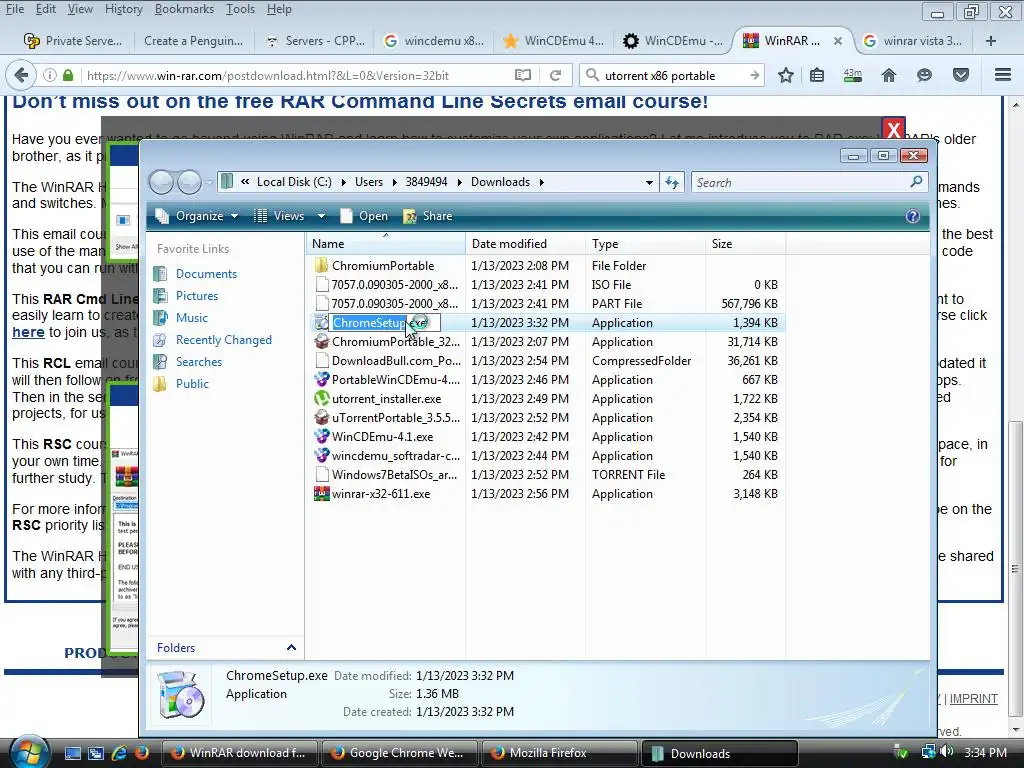Image resolution: width=1024 pixels, height=768 pixels.
Task: Expand address bar history dropdown
Action: pos(649,182)
